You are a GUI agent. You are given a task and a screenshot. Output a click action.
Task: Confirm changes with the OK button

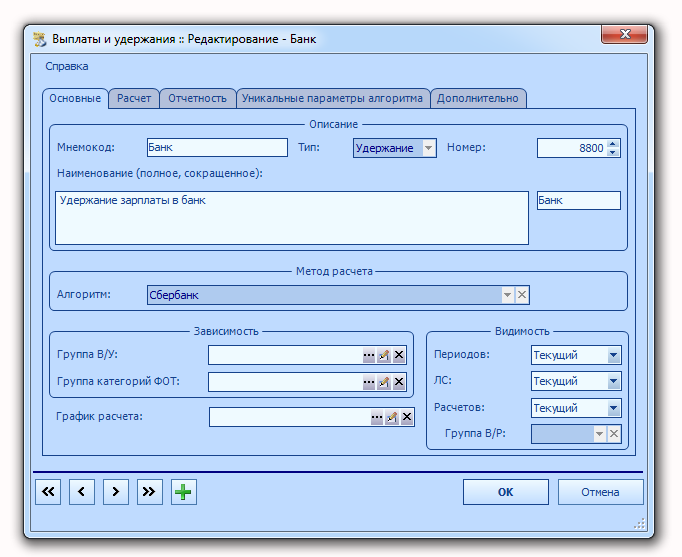coord(505,492)
